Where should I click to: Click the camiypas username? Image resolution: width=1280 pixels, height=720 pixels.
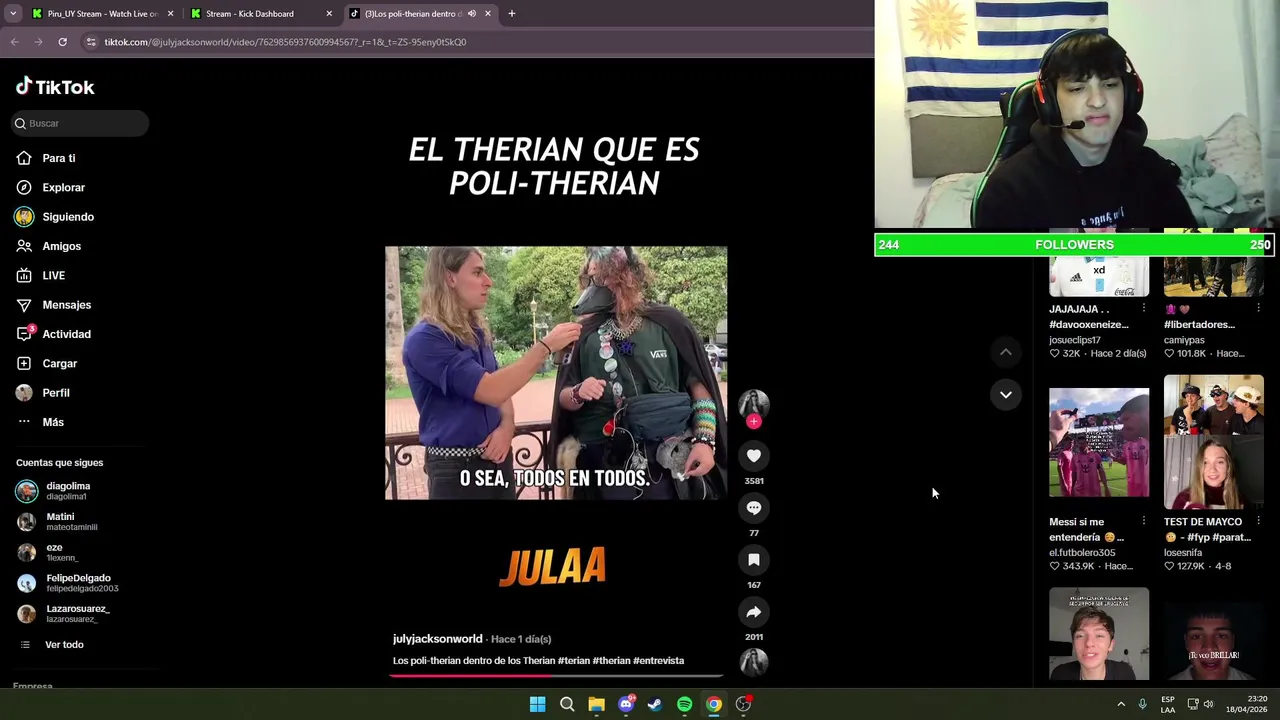1184,340
